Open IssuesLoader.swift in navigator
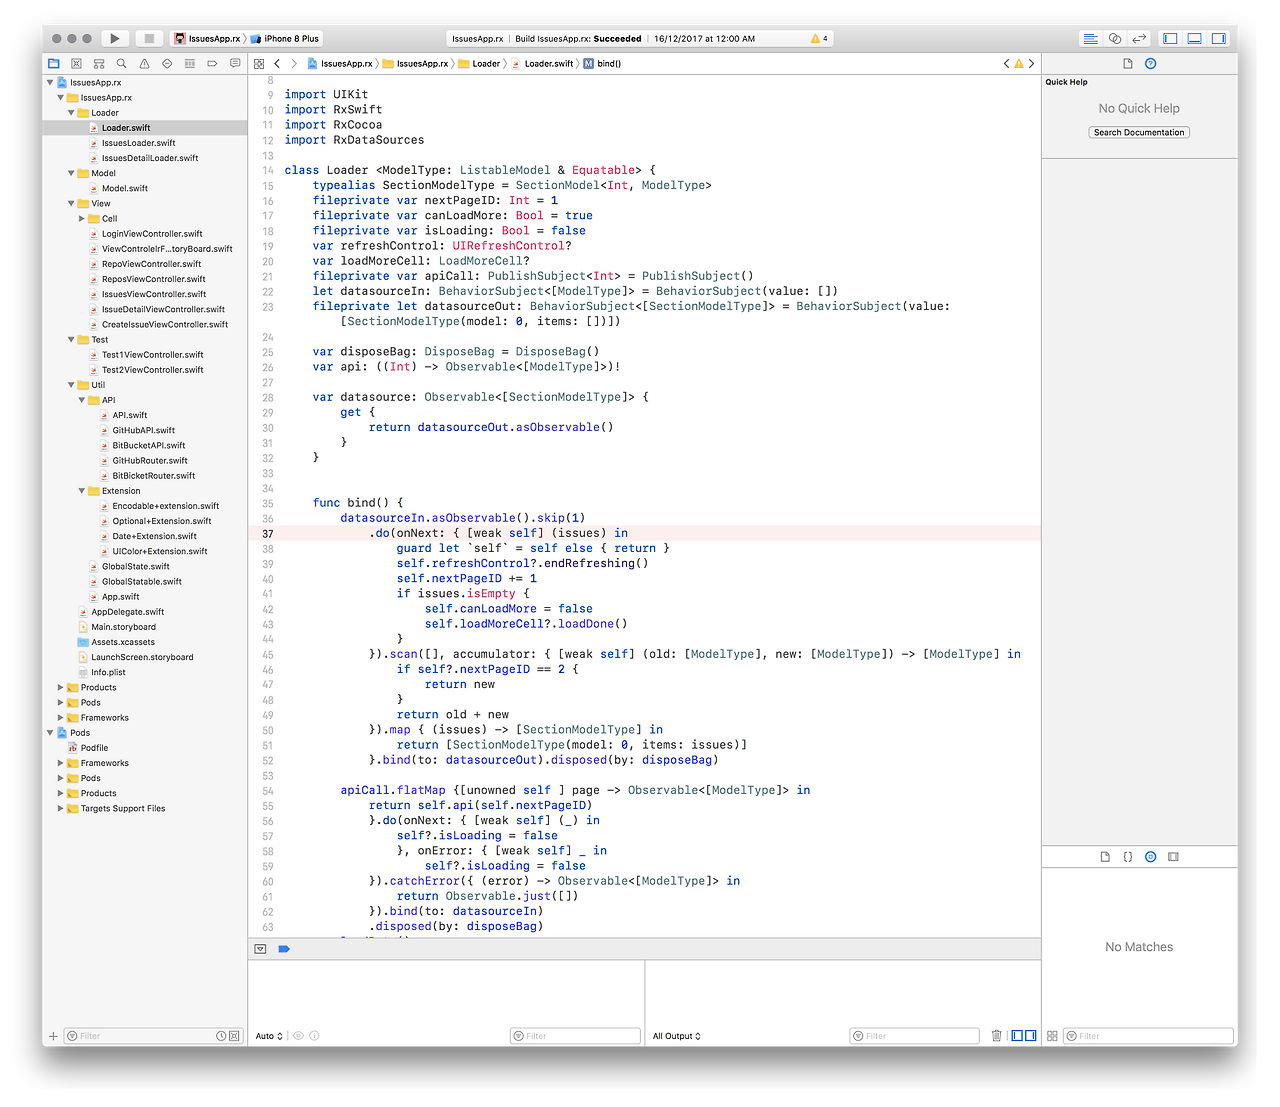Image resolution: width=1280 pixels, height=1107 pixels. coord(138,143)
